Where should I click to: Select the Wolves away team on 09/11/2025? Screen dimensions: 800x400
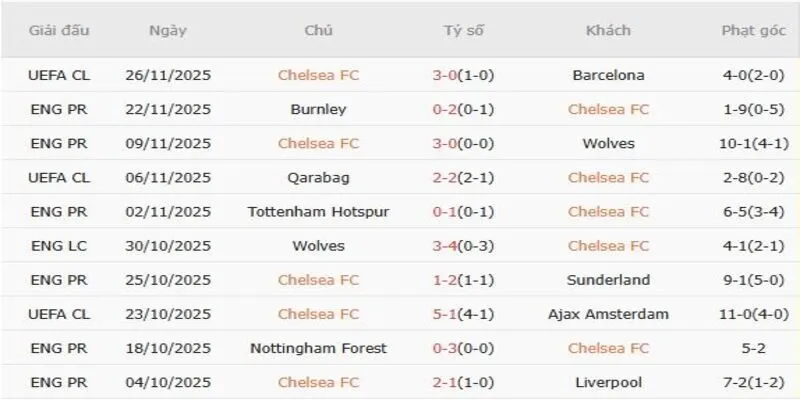(608, 143)
